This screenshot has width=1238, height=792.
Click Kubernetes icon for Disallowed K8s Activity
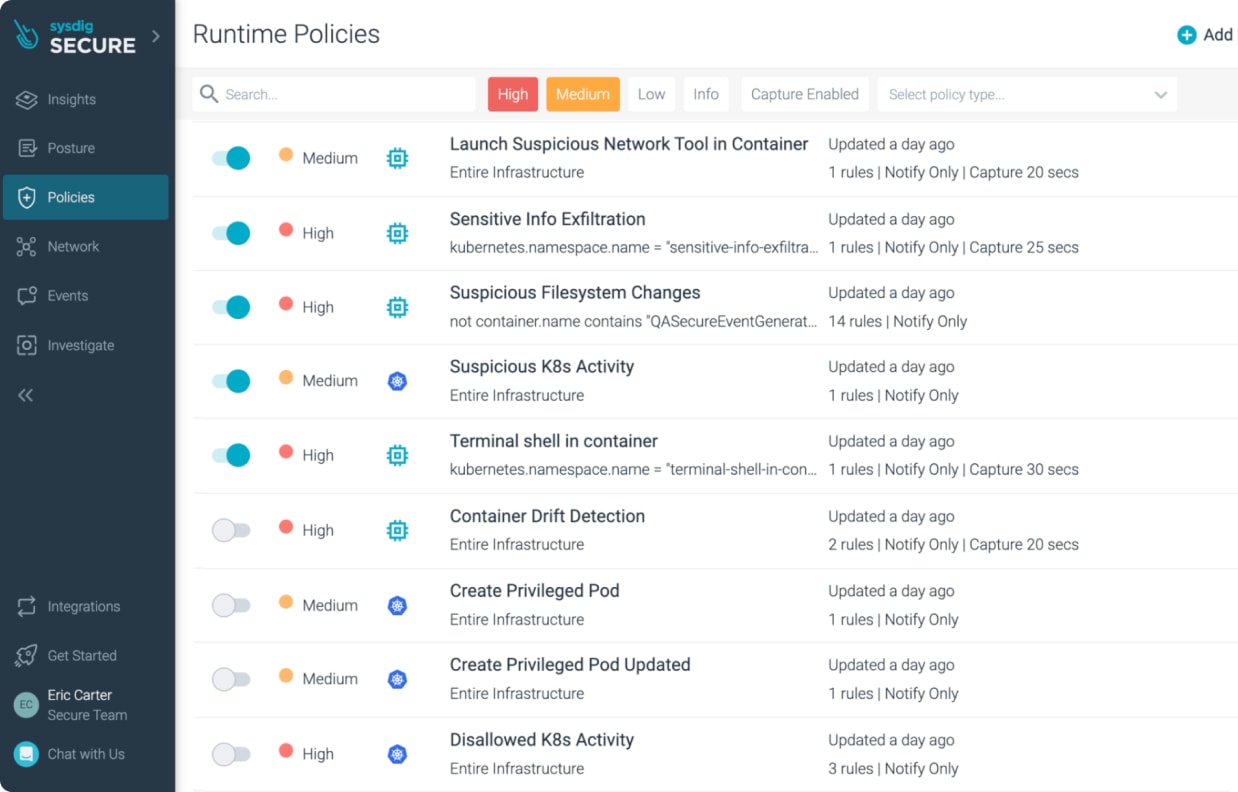pos(397,754)
